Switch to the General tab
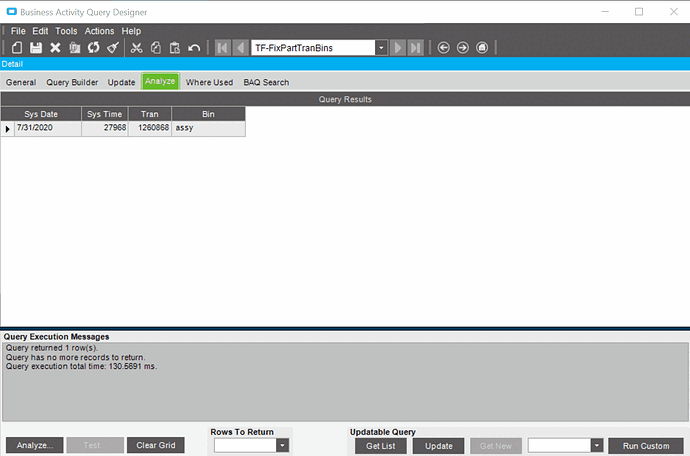This screenshot has width=690, height=456. point(21,82)
